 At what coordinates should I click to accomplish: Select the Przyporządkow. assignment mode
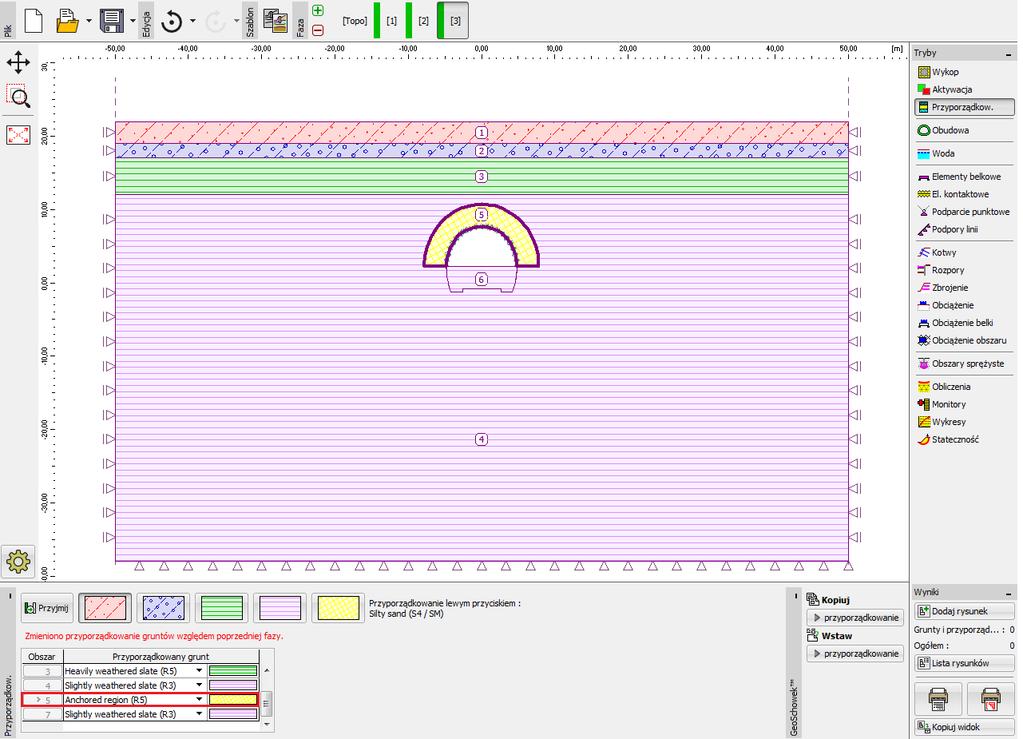pos(965,106)
